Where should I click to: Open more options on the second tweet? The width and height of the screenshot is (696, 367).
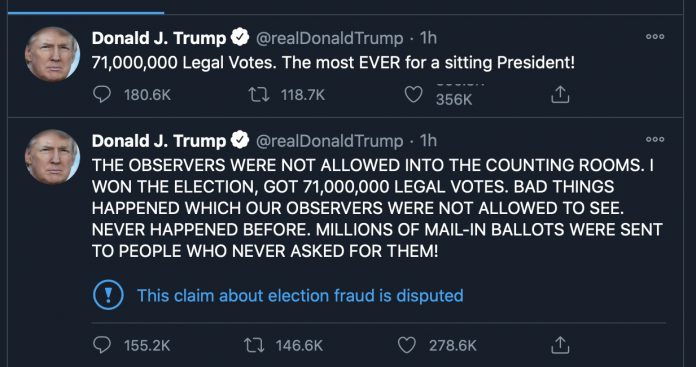(x=655, y=140)
